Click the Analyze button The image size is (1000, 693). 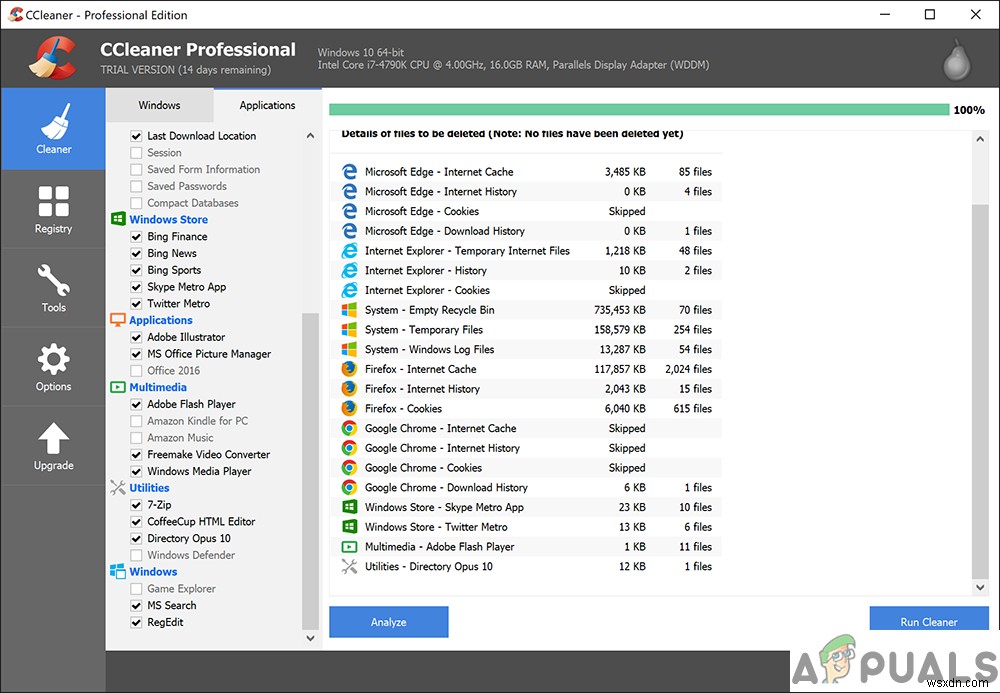coord(388,622)
